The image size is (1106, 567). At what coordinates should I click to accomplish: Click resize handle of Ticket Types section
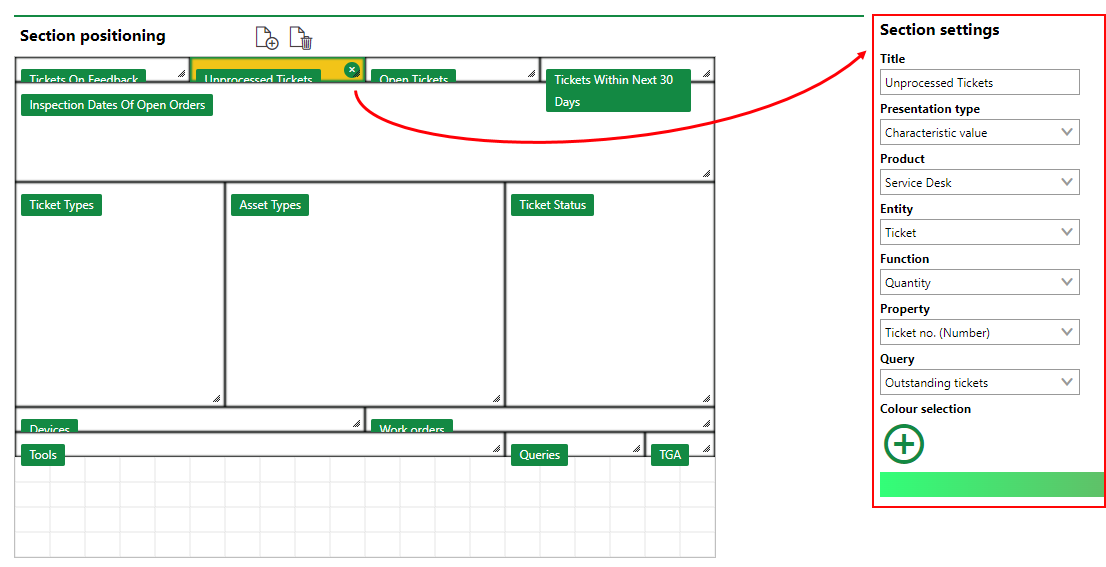pos(216,398)
